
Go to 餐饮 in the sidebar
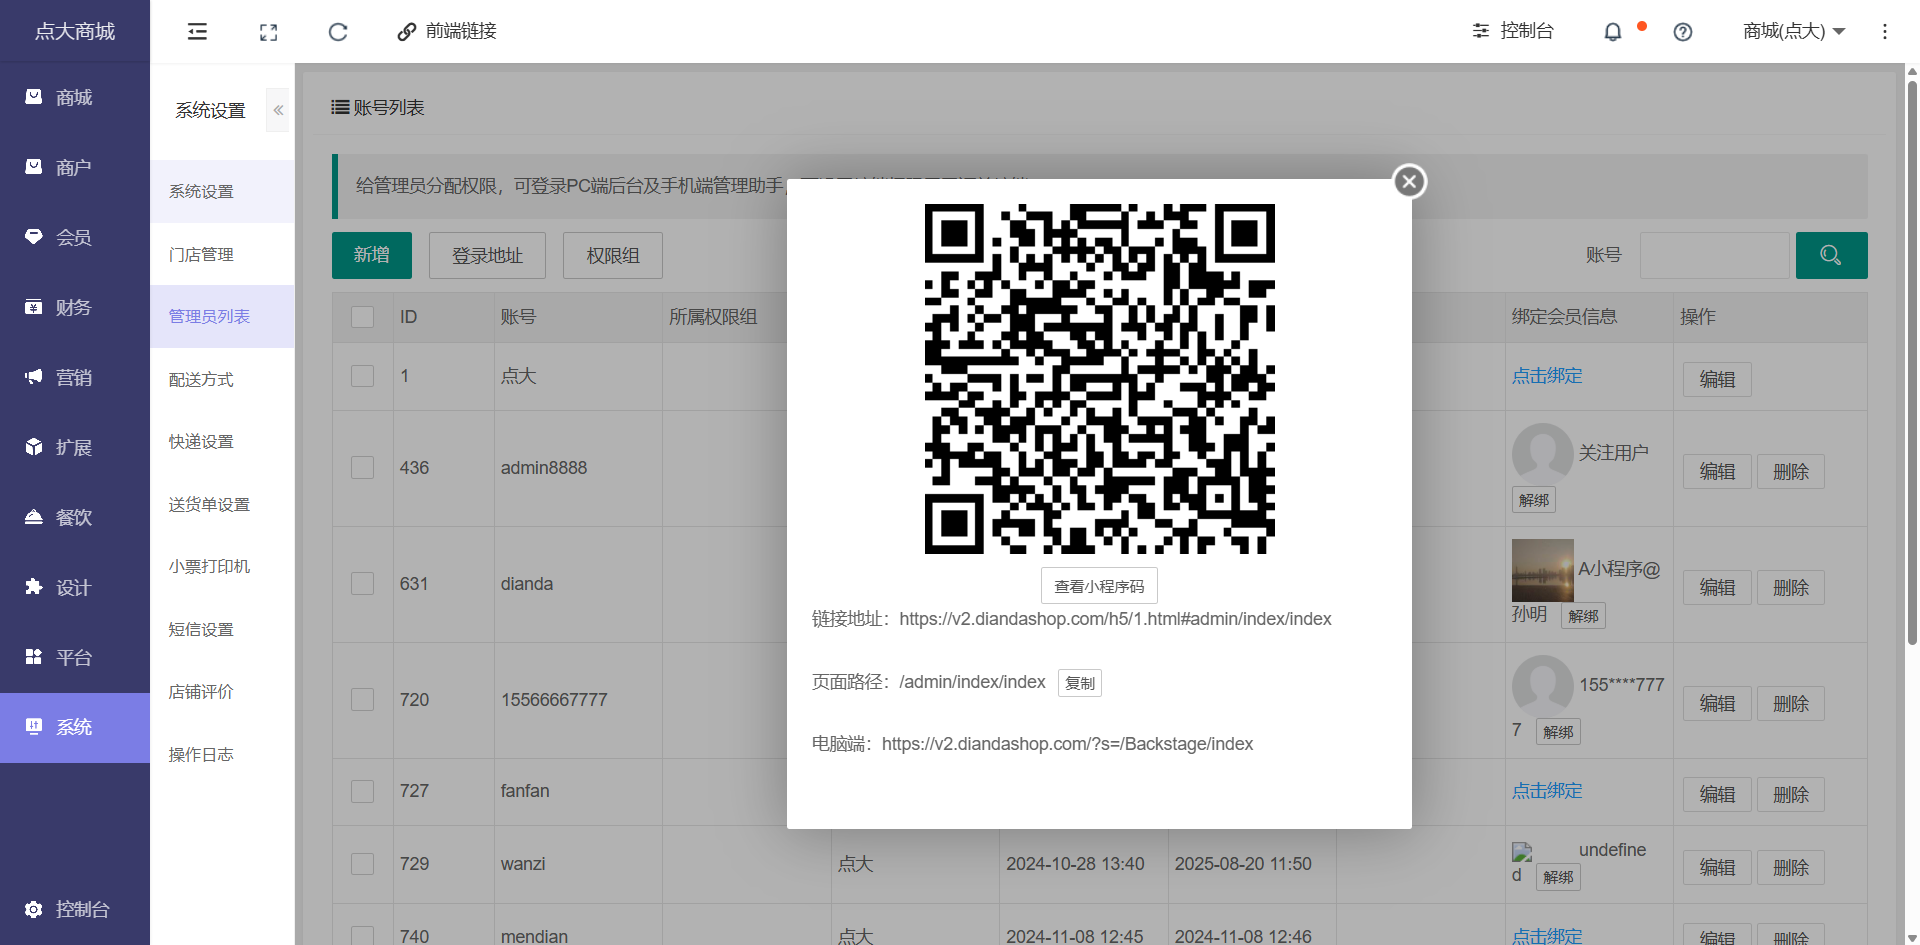75,517
